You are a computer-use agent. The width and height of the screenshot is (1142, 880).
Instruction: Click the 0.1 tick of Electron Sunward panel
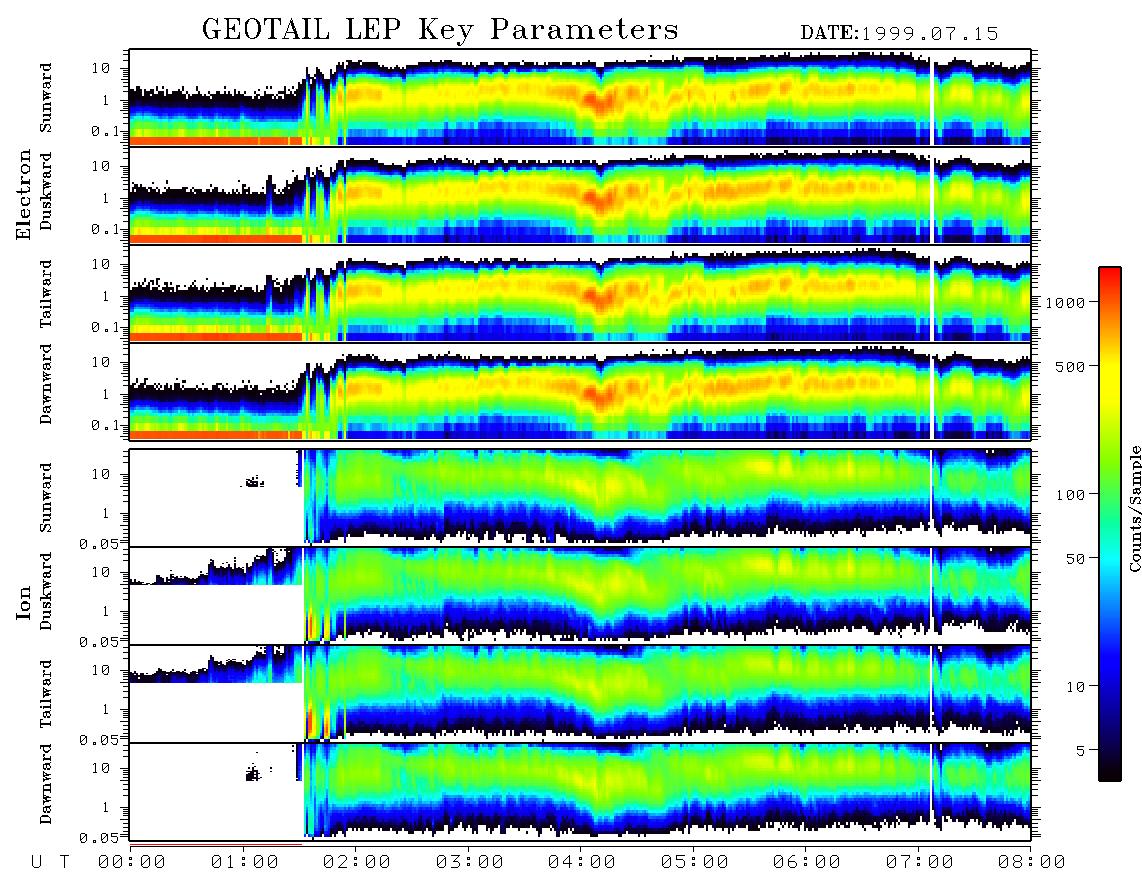click(x=105, y=131)
